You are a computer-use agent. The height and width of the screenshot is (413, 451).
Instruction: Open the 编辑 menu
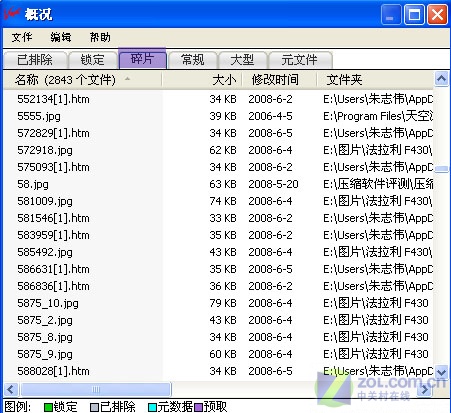click(61, 37)
